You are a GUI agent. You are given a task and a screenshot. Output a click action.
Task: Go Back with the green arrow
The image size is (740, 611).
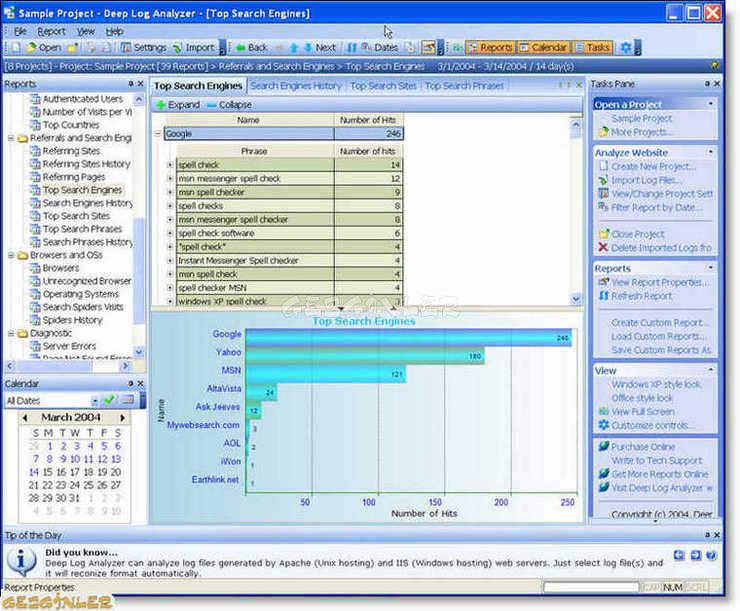click(252, 48)
